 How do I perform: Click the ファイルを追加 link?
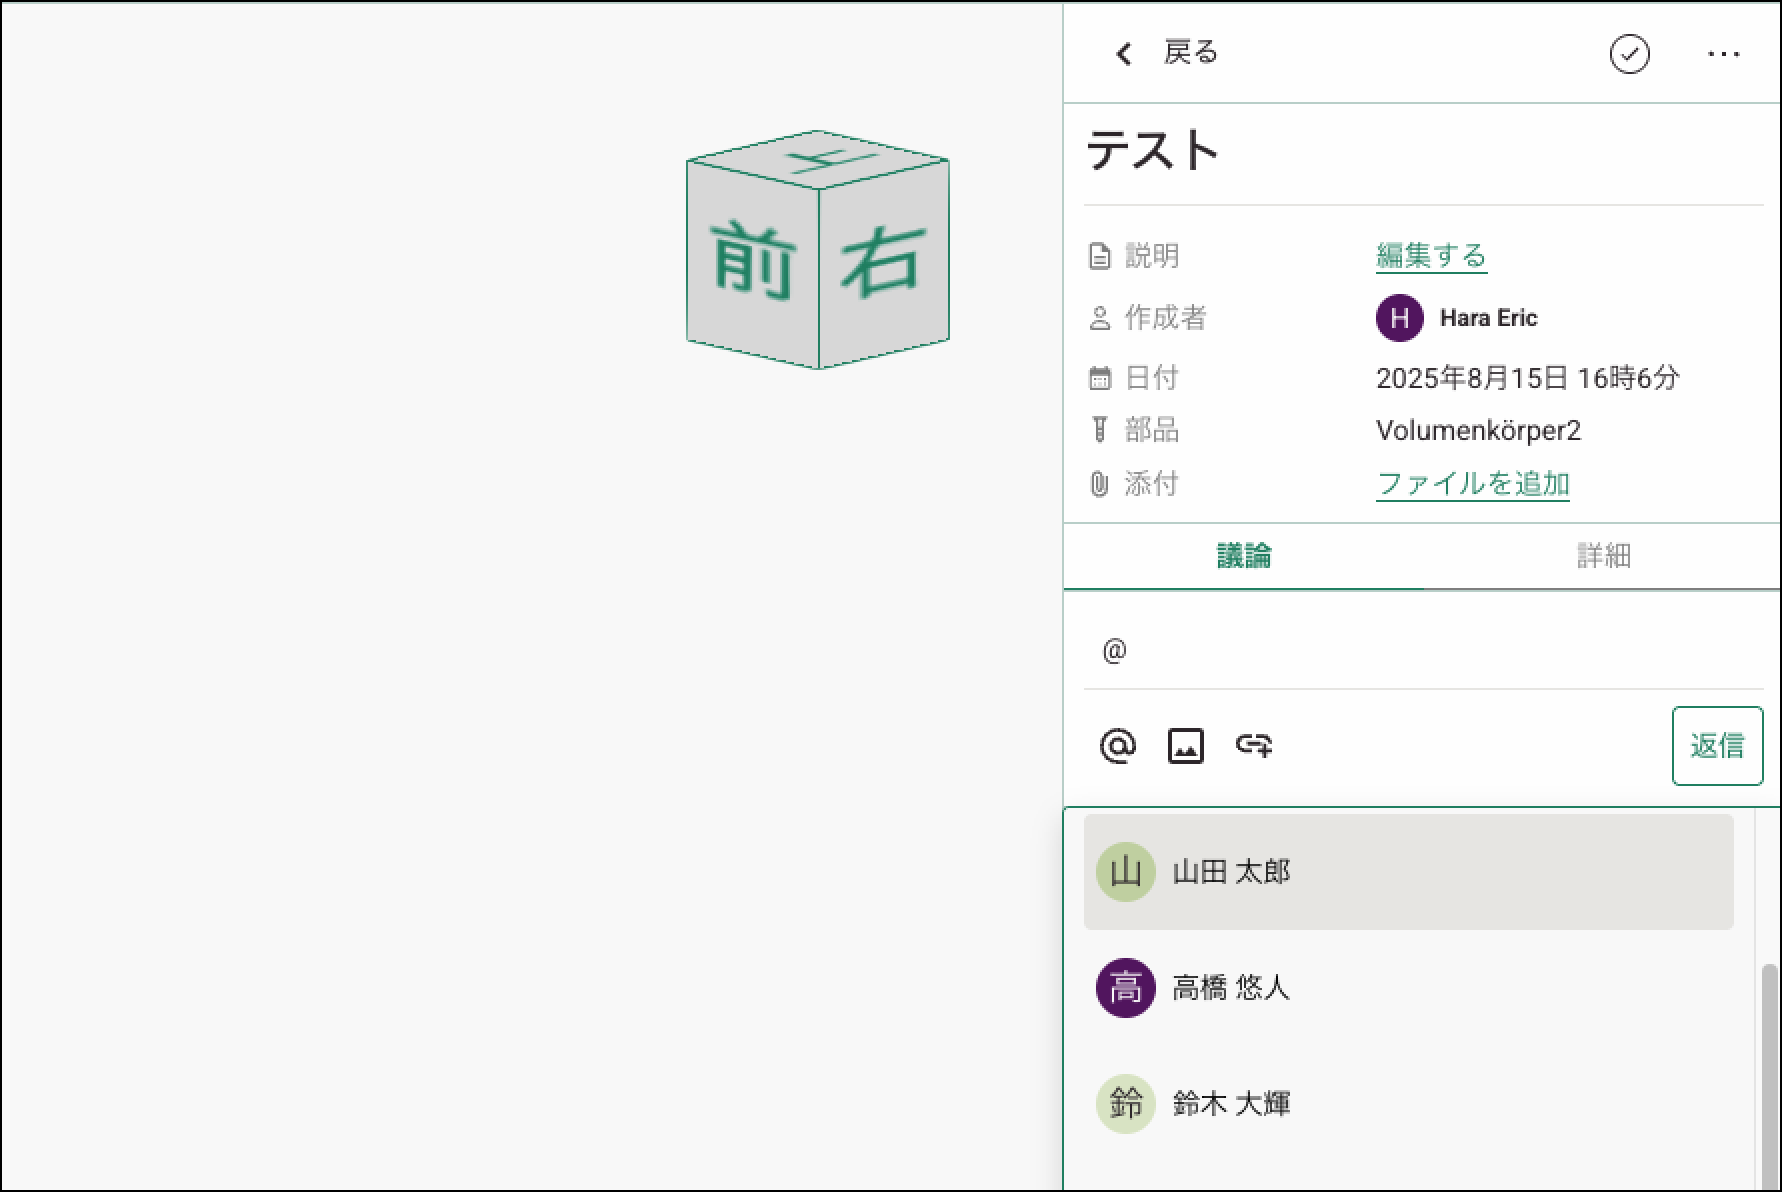[1472, 484]
